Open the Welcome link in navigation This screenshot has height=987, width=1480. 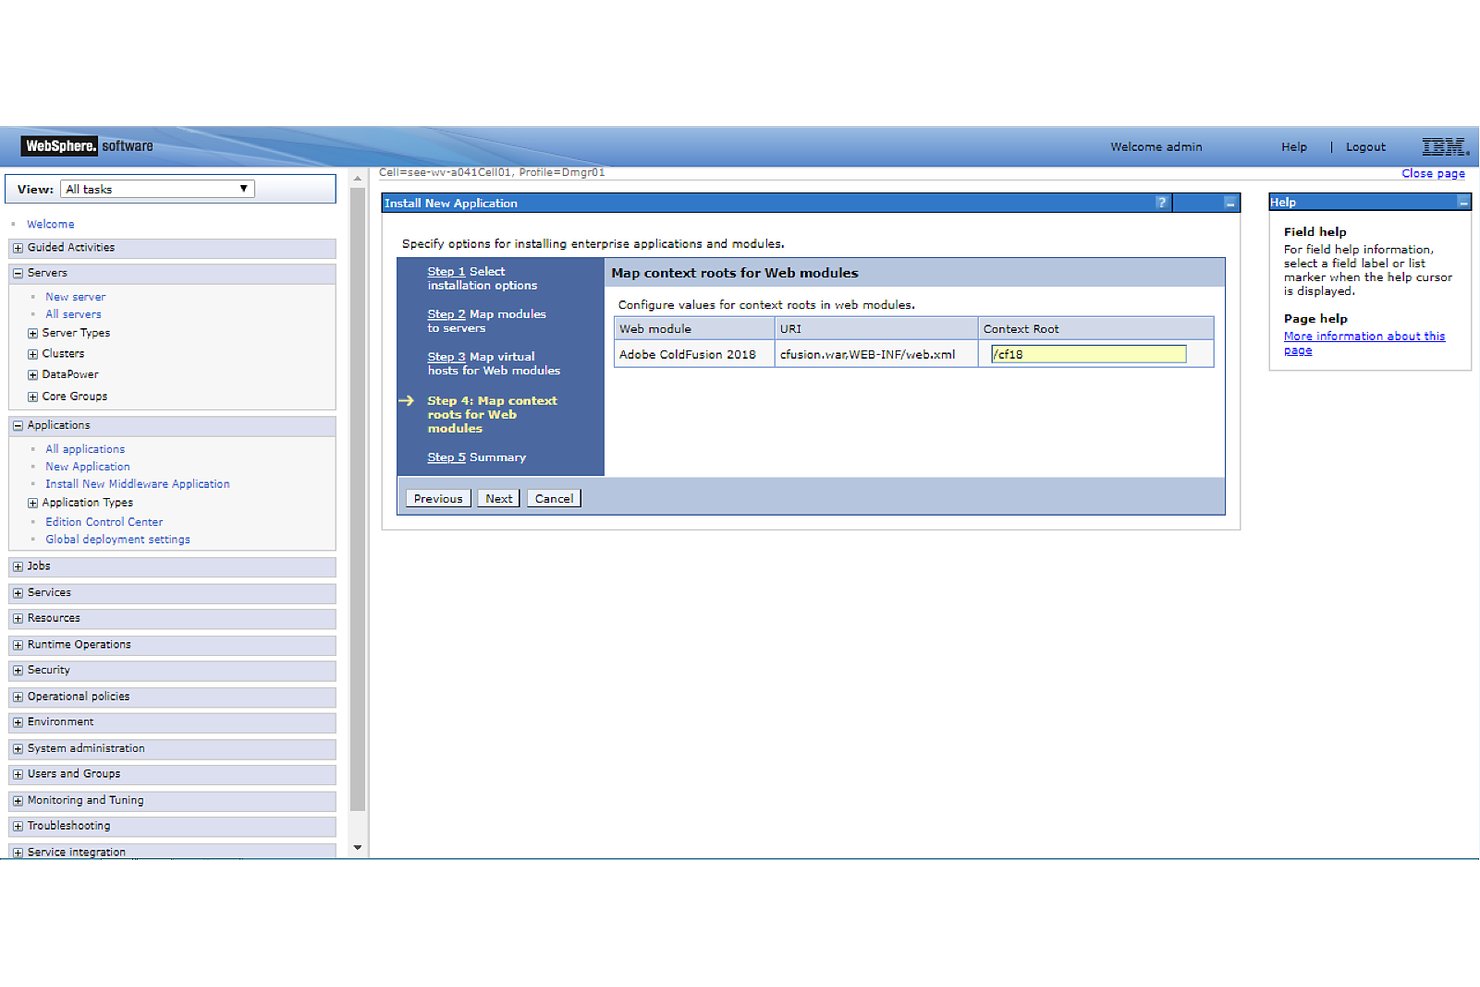point(51,224)
